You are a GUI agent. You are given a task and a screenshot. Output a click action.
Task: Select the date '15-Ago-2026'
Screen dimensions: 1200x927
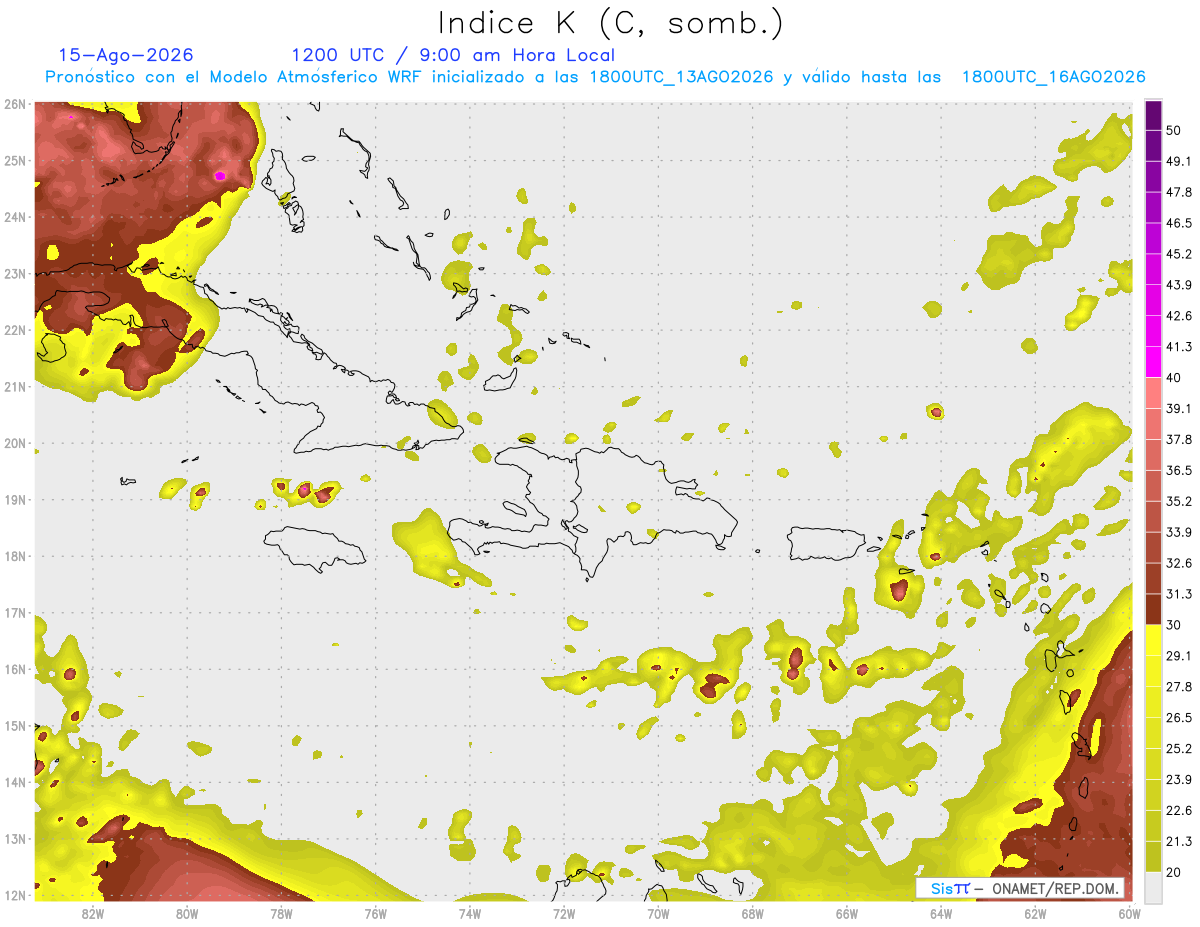[x=126, y=55]
